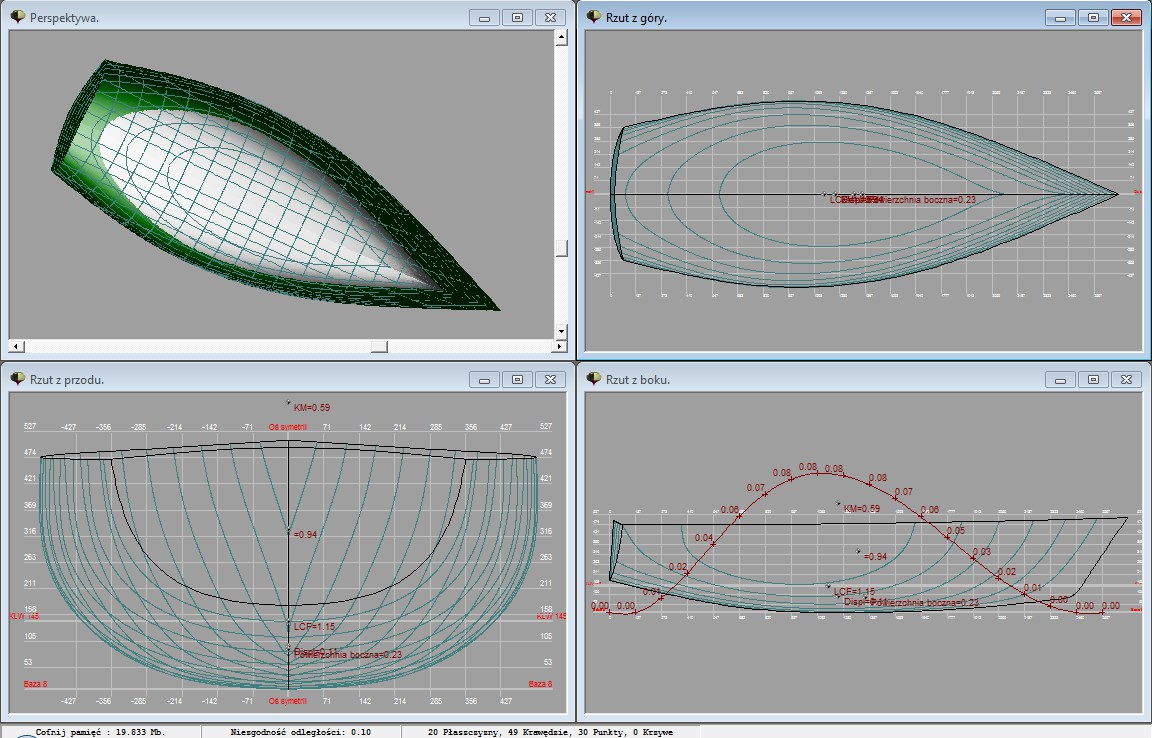Maximize the Perspektywa view window
1152x738 pixels.
[517, 18]
